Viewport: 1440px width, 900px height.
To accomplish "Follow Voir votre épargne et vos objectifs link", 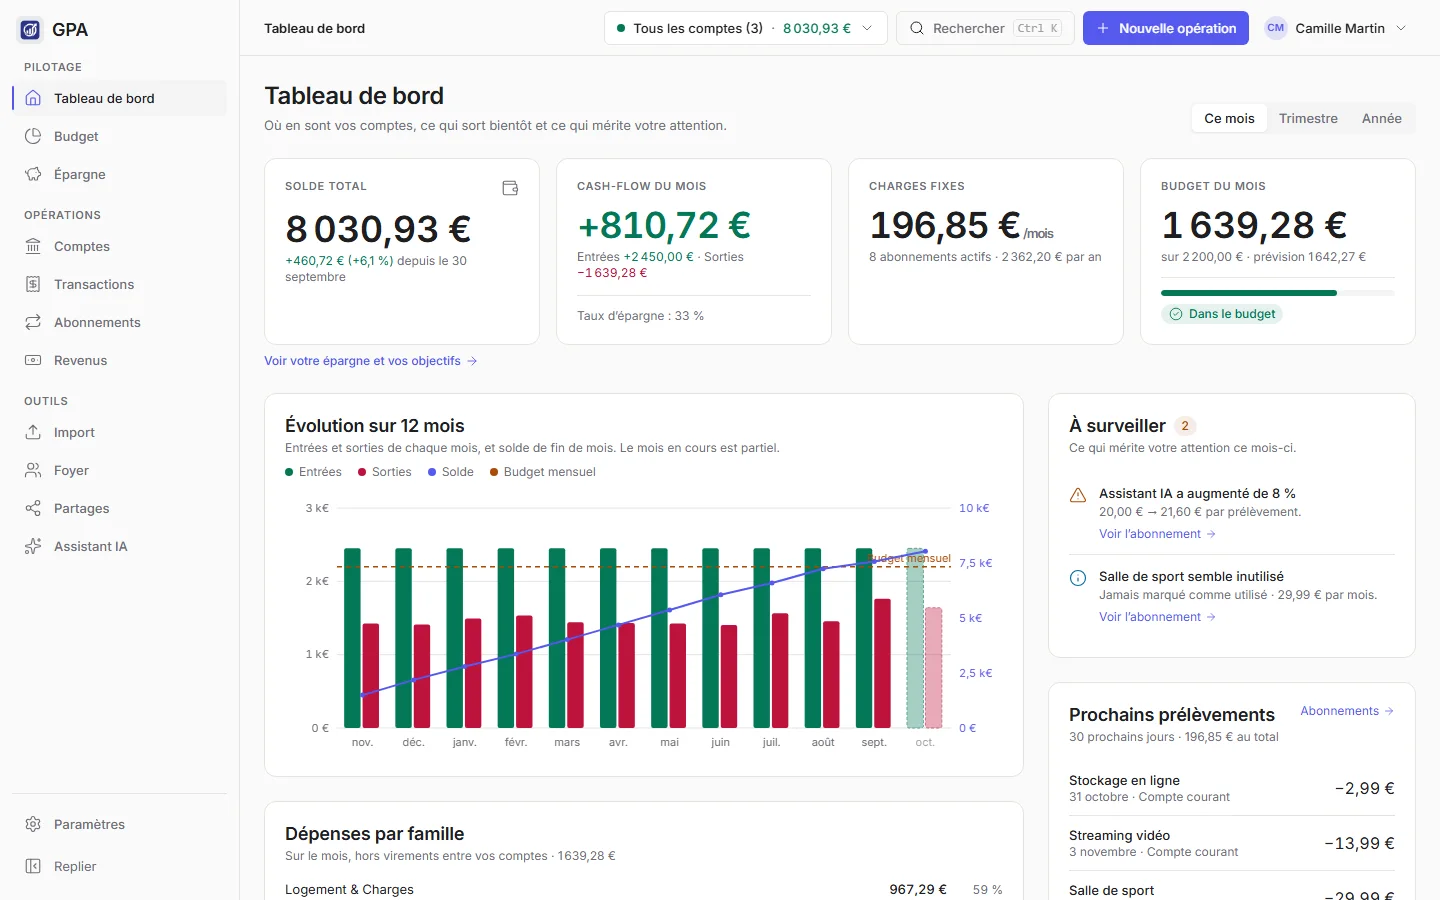I will click(370, 361).
